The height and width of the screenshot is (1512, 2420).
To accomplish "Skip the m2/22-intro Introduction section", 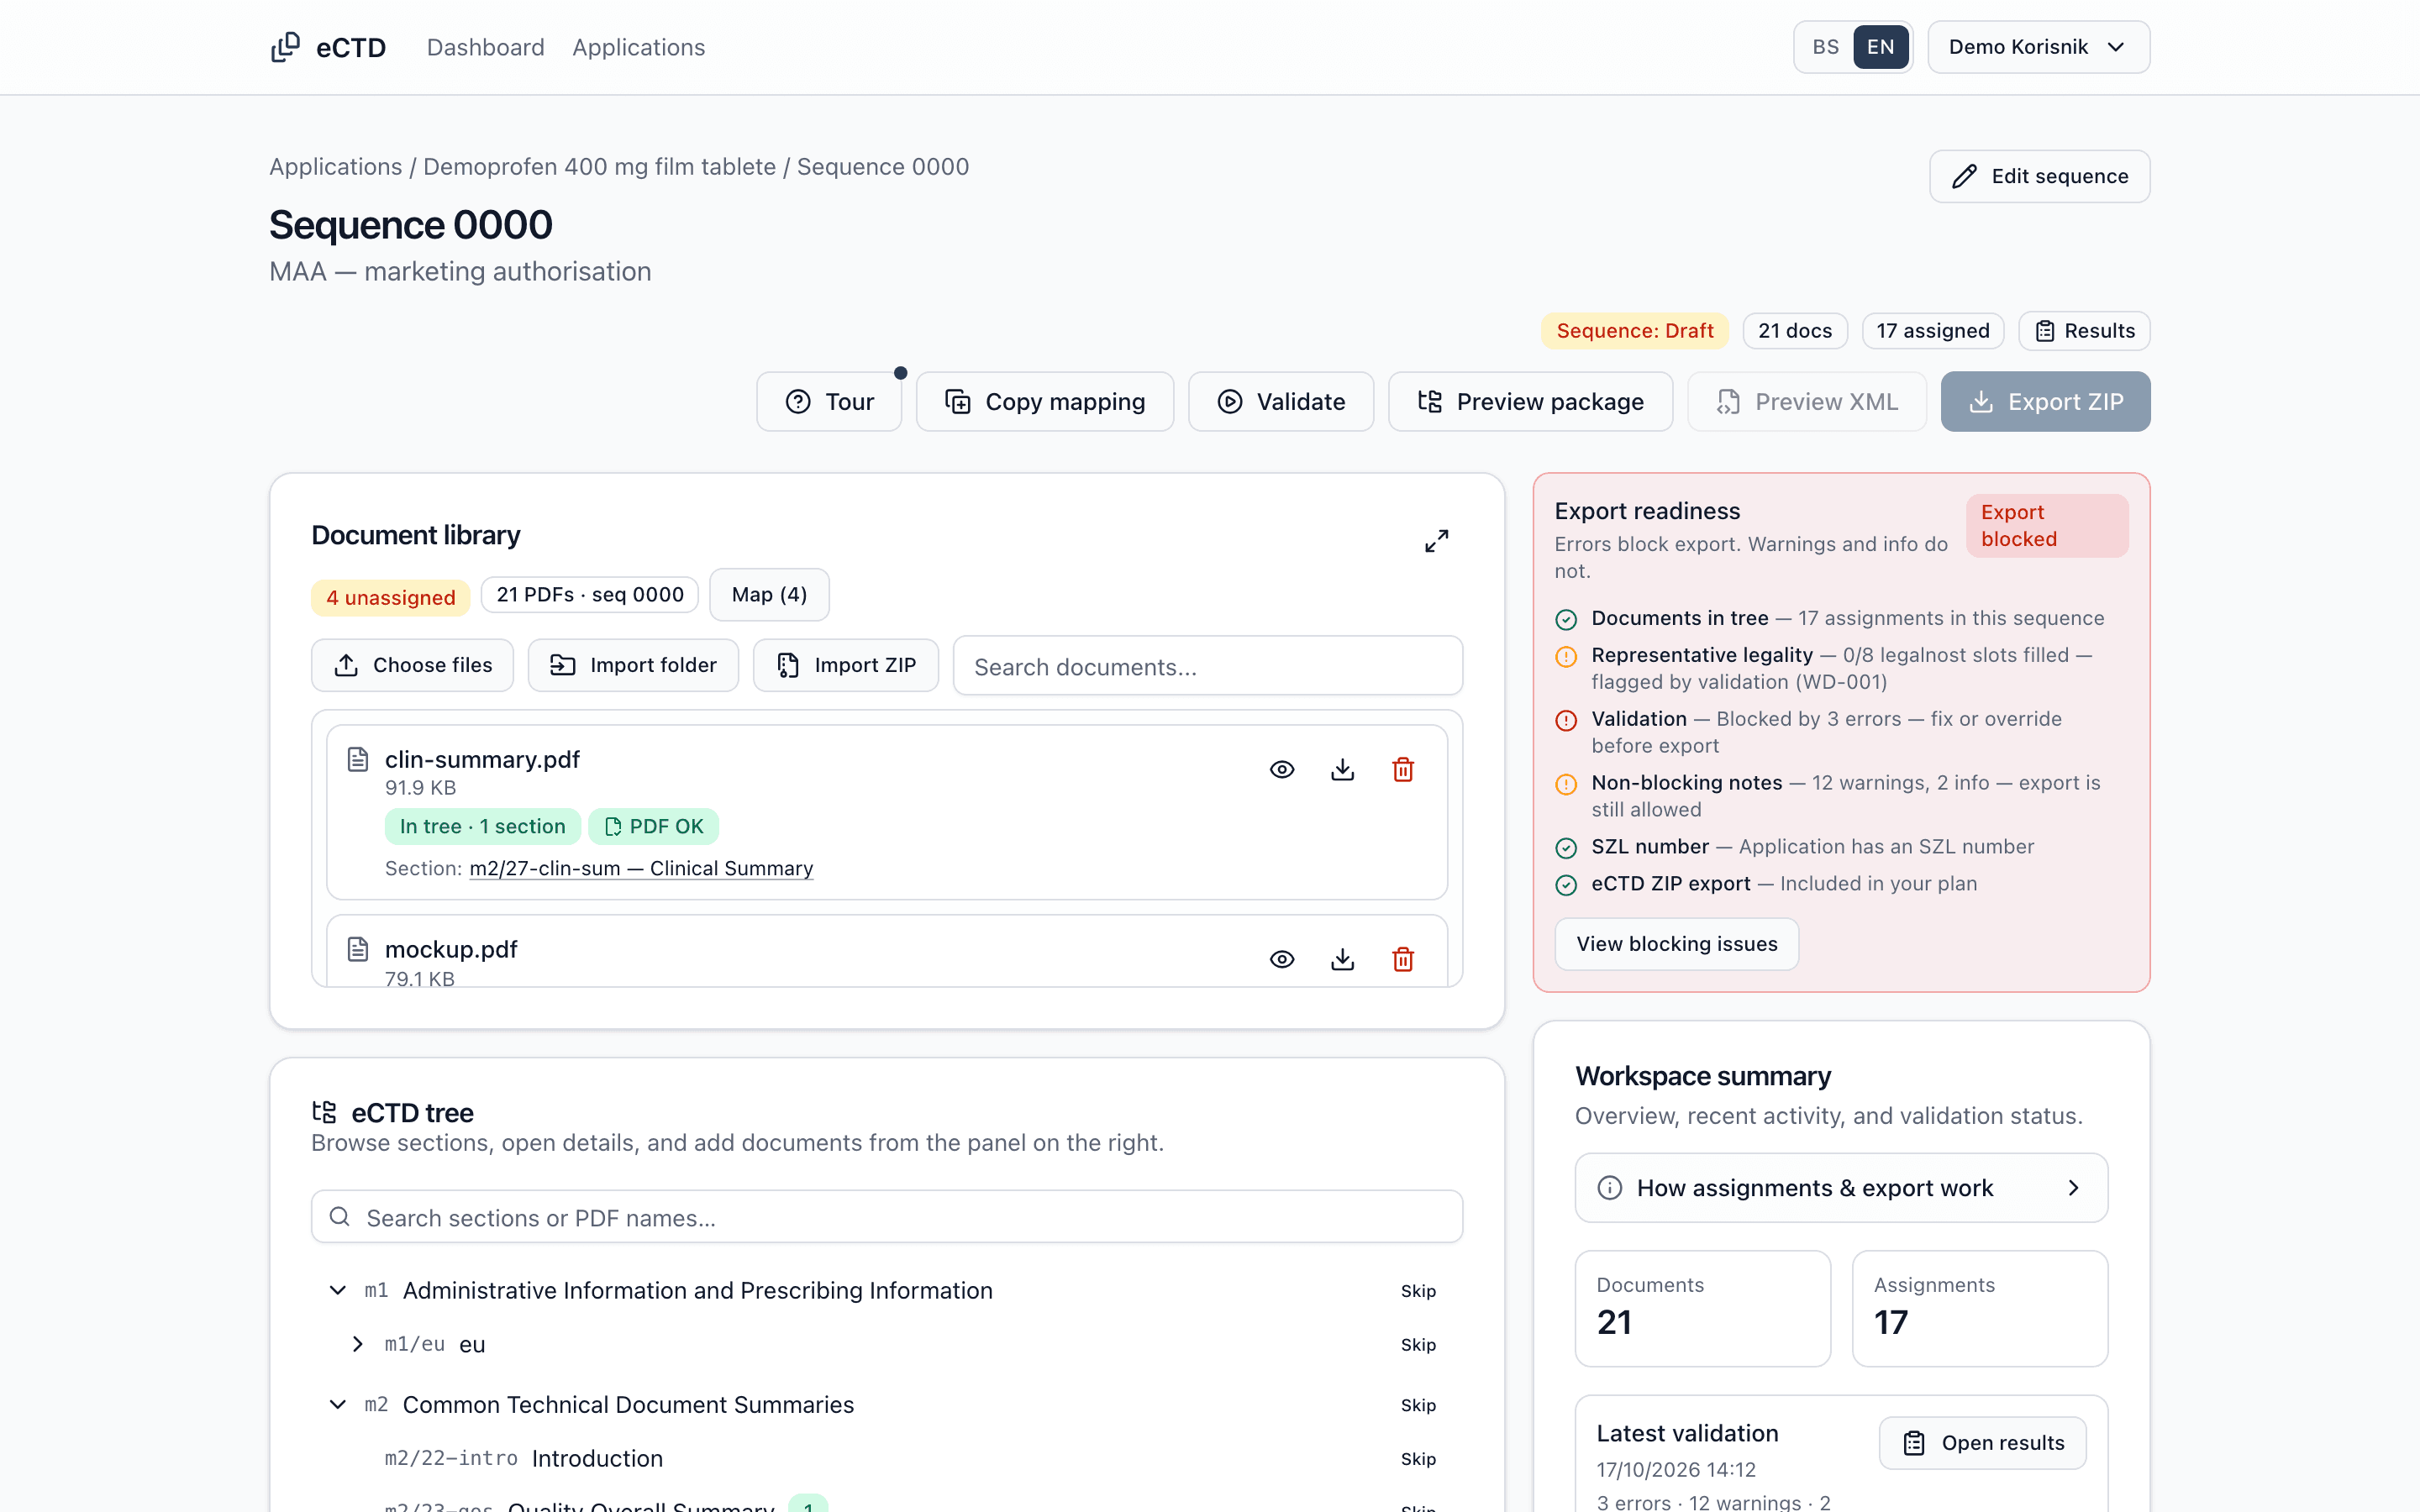I will tap(1418, 1459).
